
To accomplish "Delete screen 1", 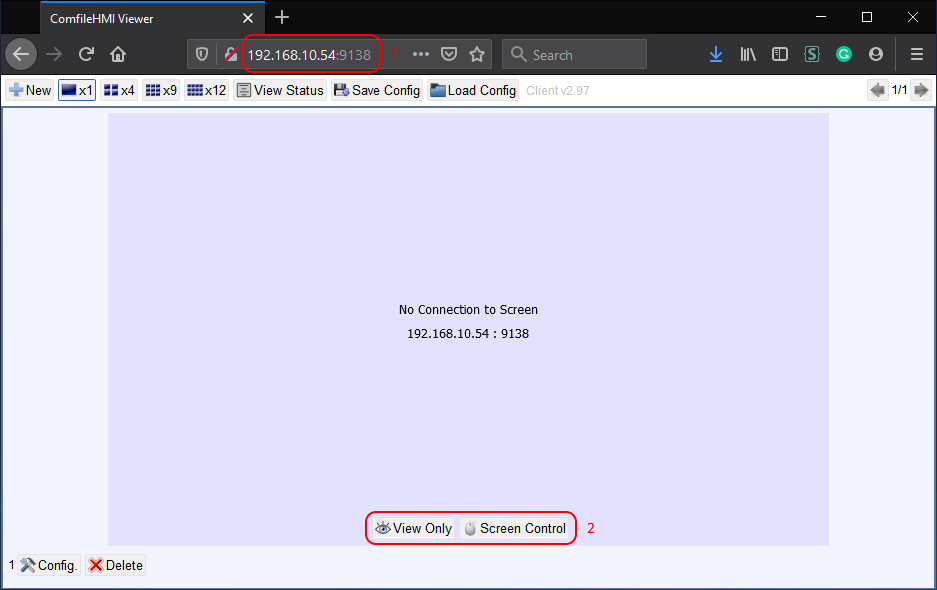I will [x=116, y=565].
